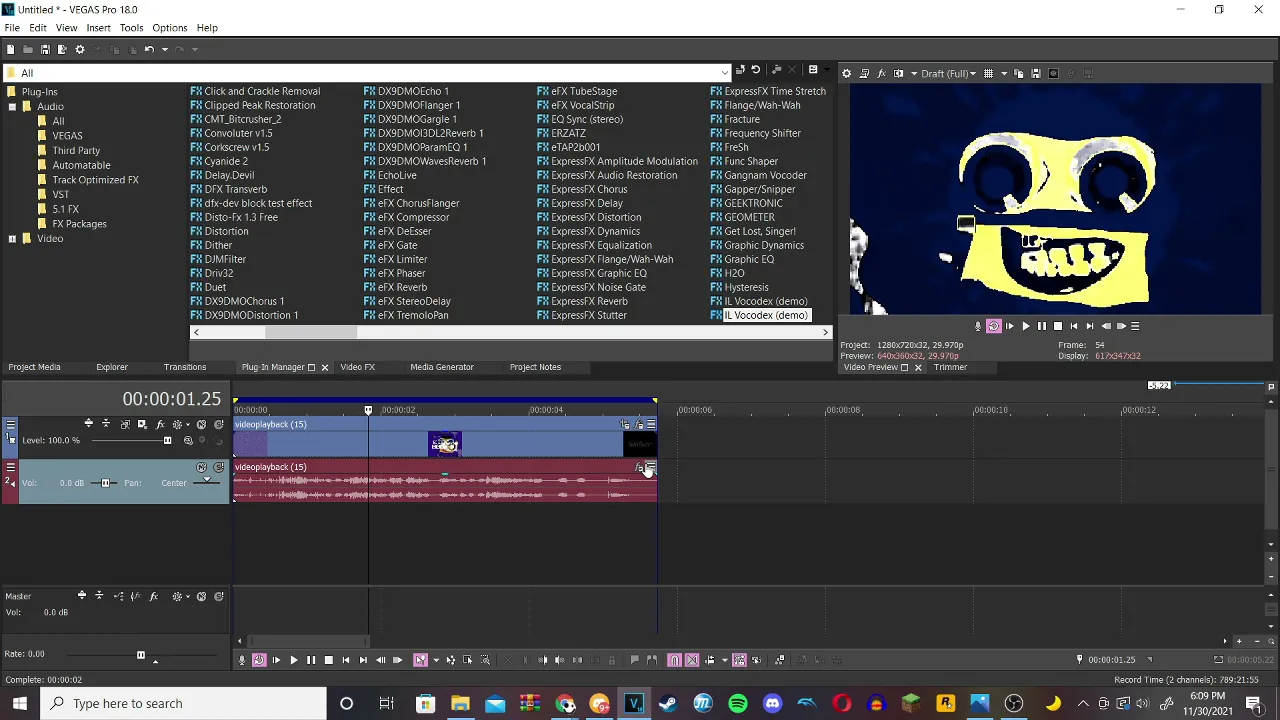Mute video track 1
The width and height of the screenshot is (1280, 720).
pyautogui.click(x=201, y=424)
